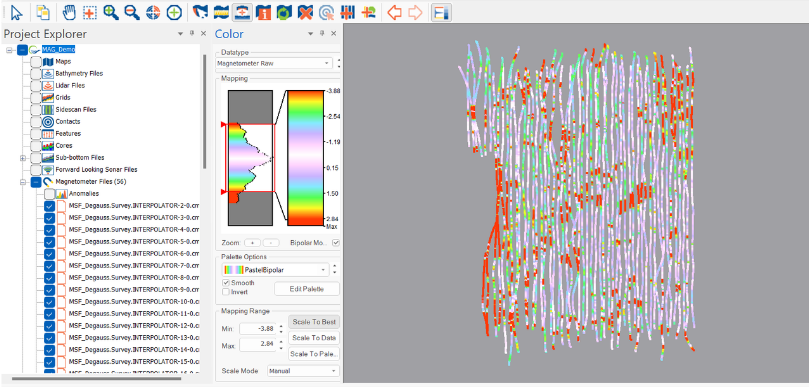Click the map info icon in toolbar
The width and height of the screenshot is (809, 387).
263,12
